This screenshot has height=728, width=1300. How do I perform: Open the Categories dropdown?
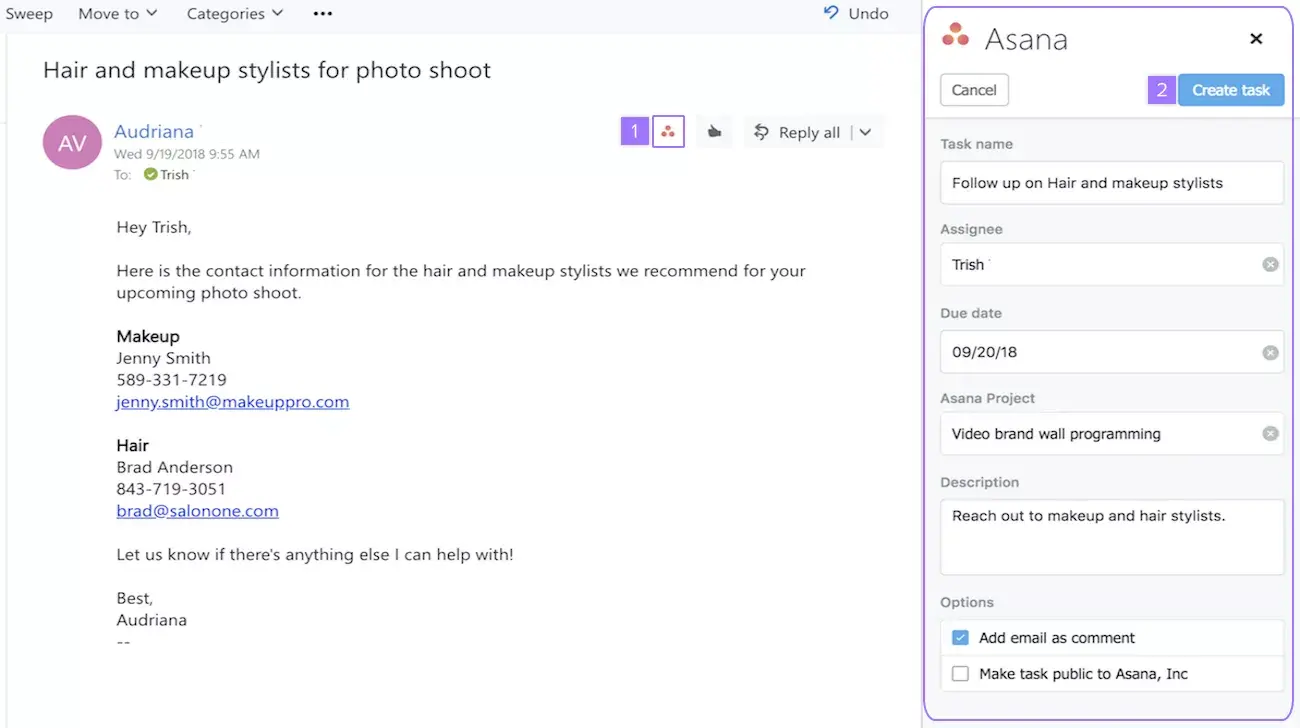point(234,13)
